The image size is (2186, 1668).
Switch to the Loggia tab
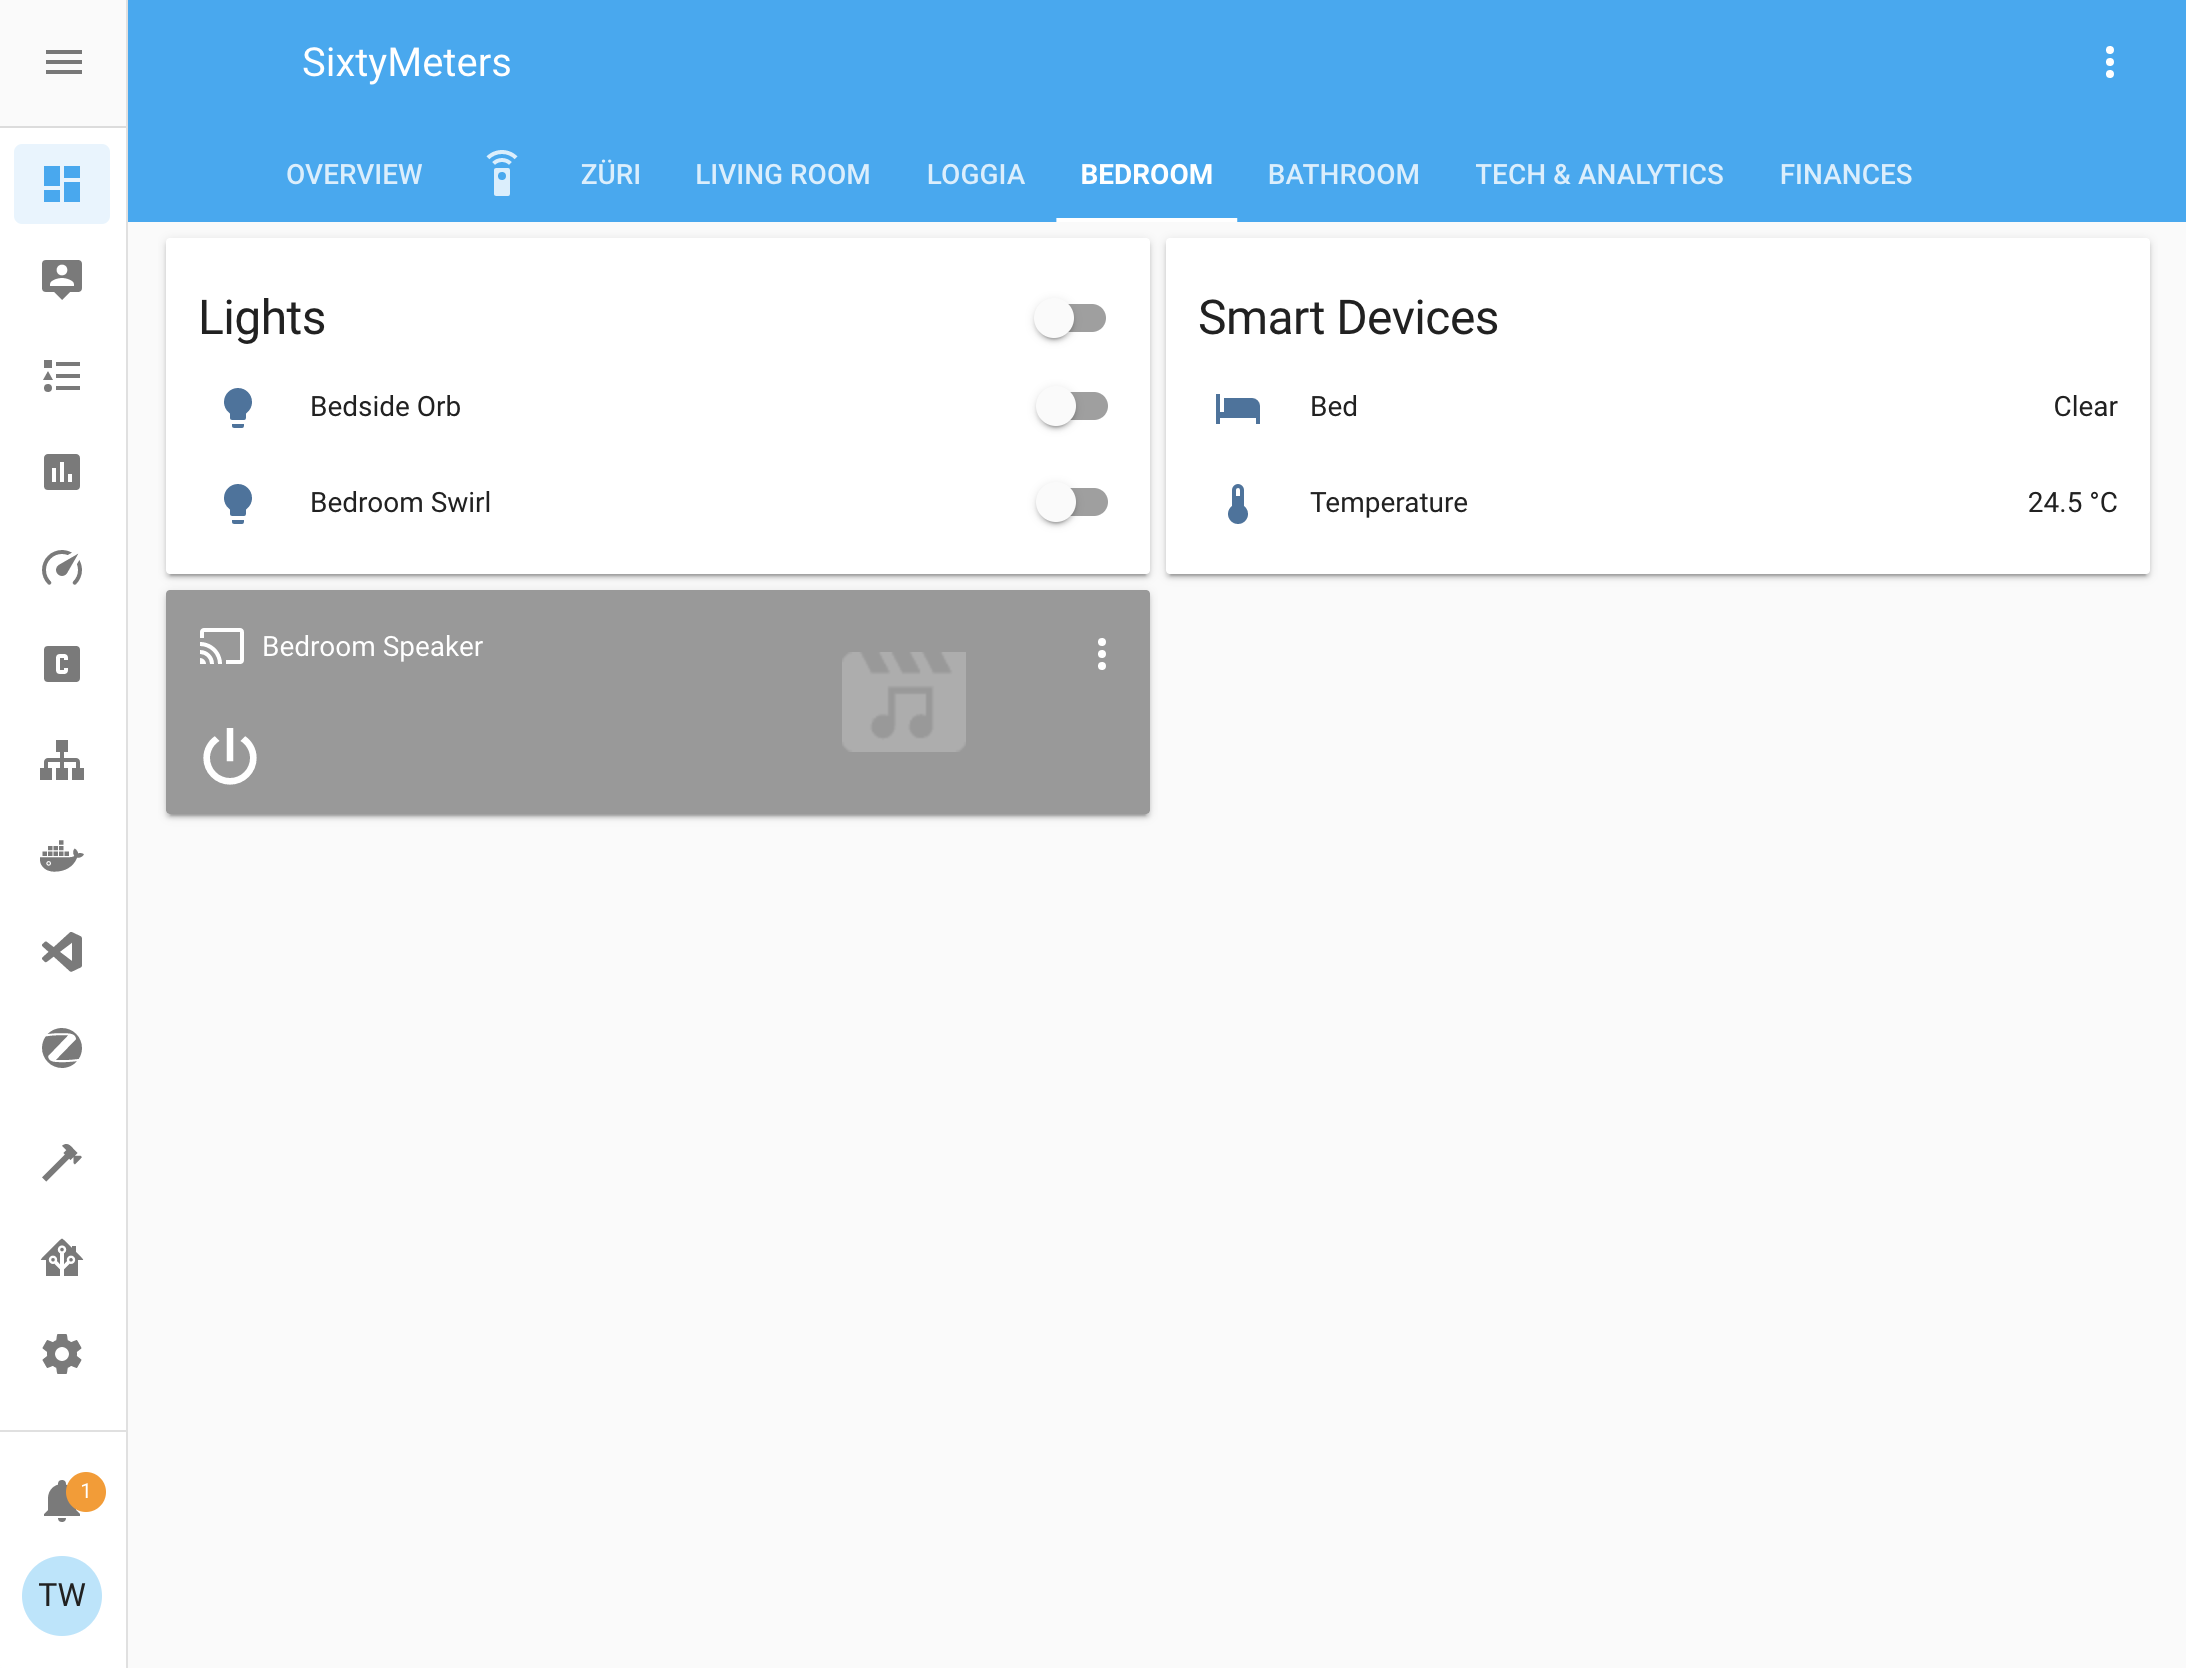click(976, 174)
